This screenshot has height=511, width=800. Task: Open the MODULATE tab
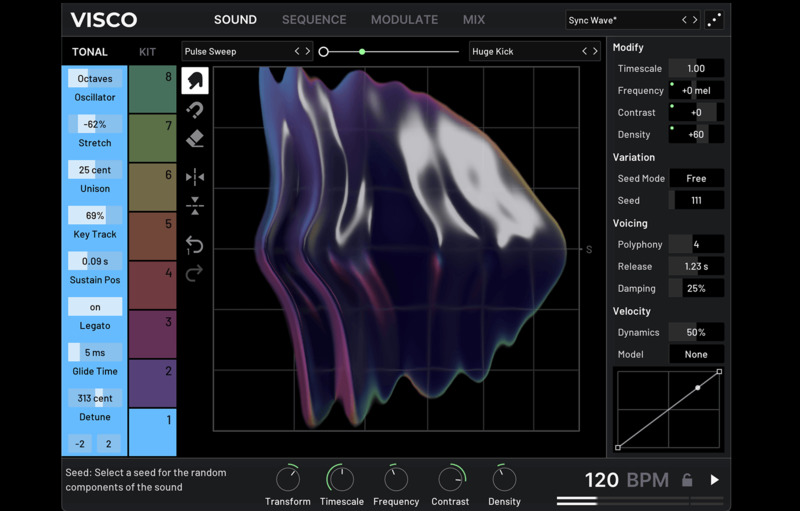click(x=404, y=20)
